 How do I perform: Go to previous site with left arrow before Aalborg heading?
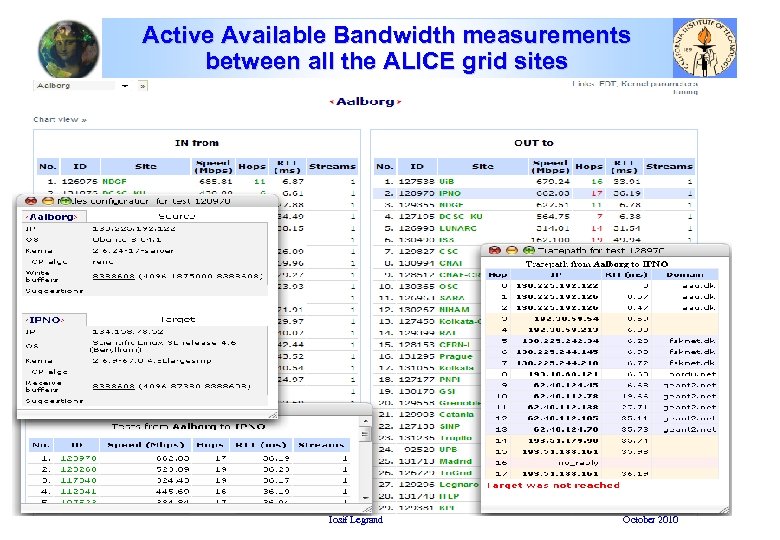tap(331, 102)
